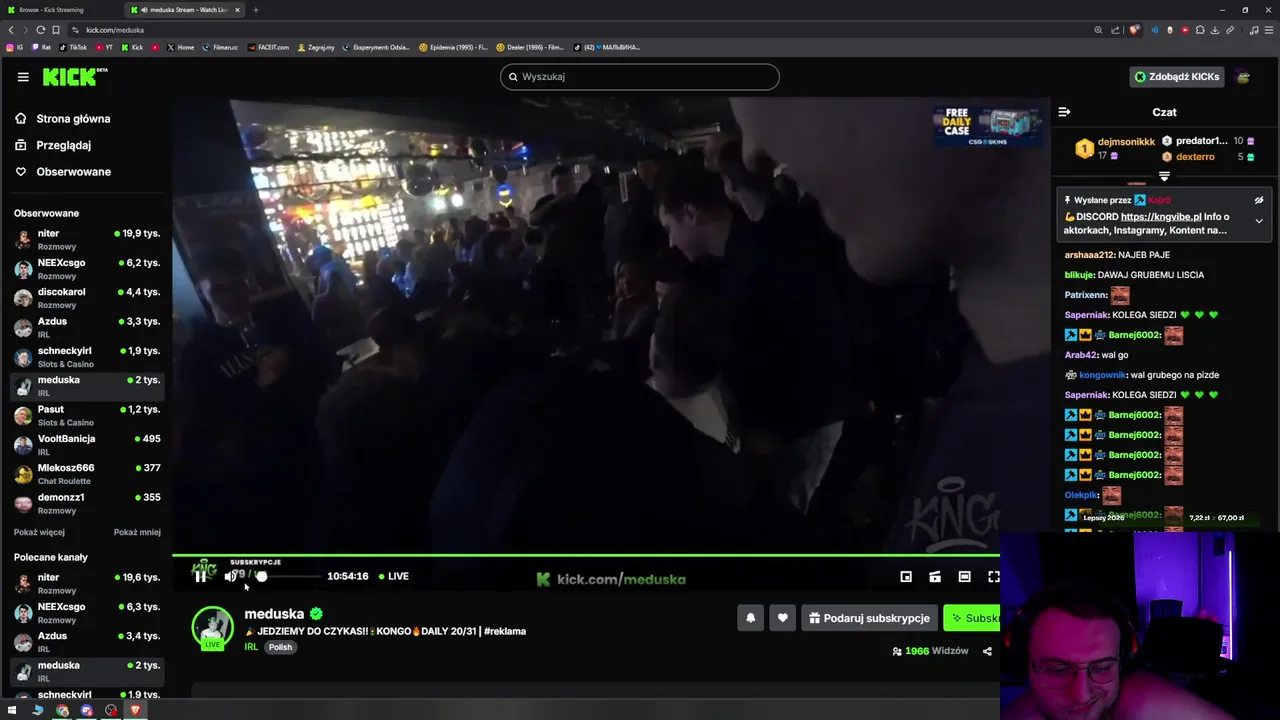
Task: Enter fullscreen mode
Action: pos(994,577)
